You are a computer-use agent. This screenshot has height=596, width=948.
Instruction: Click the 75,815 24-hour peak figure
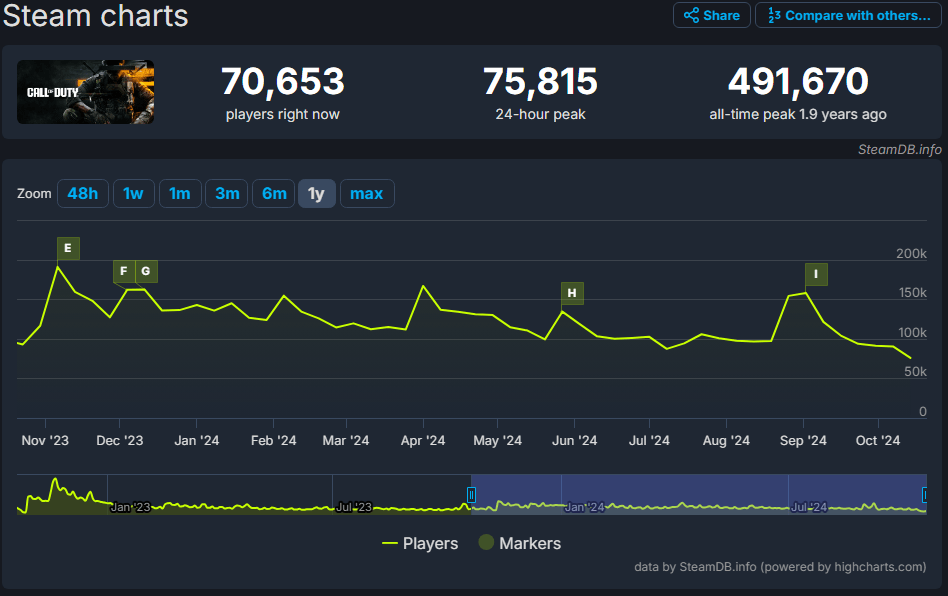pyautogui.click(x=541, y=82)
